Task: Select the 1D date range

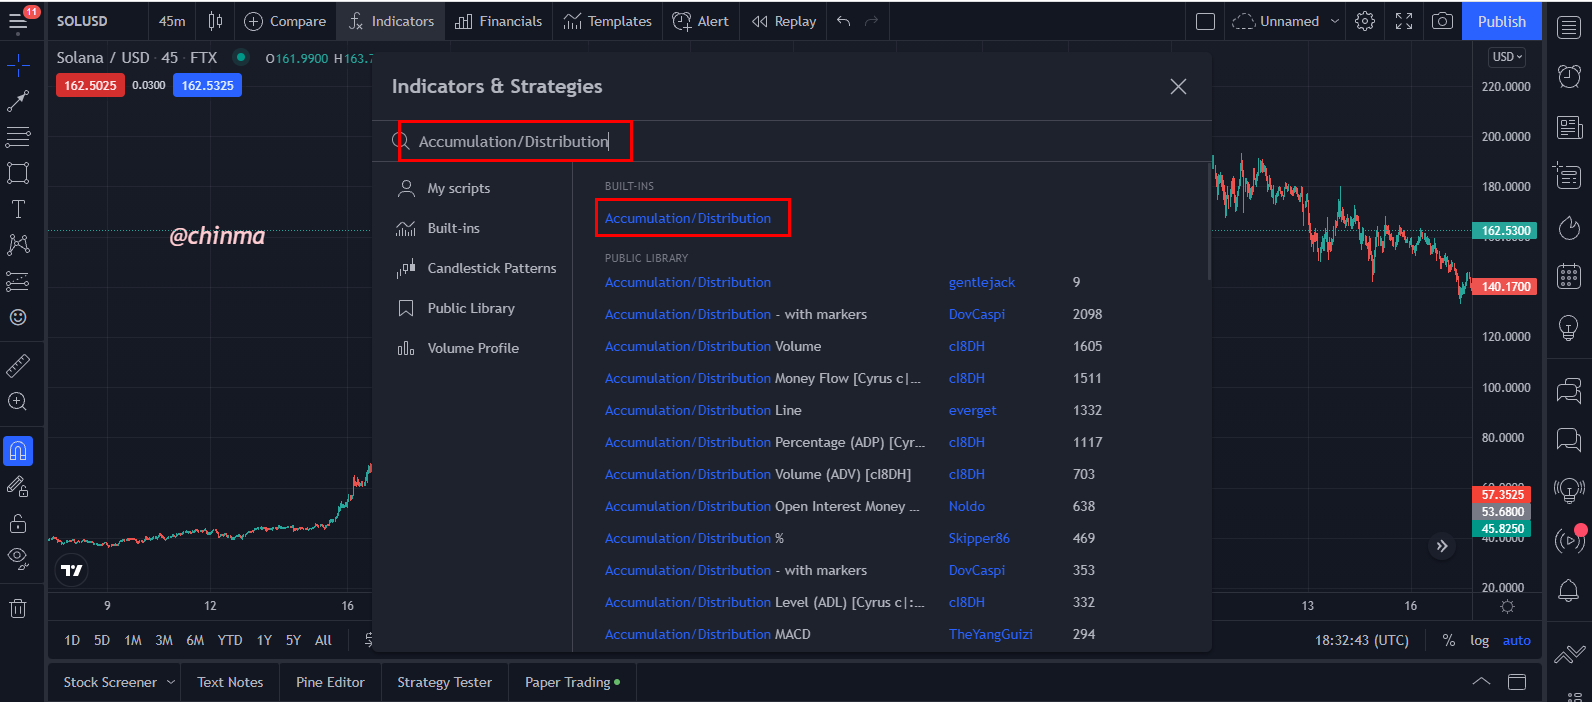Action: [72, 640]
